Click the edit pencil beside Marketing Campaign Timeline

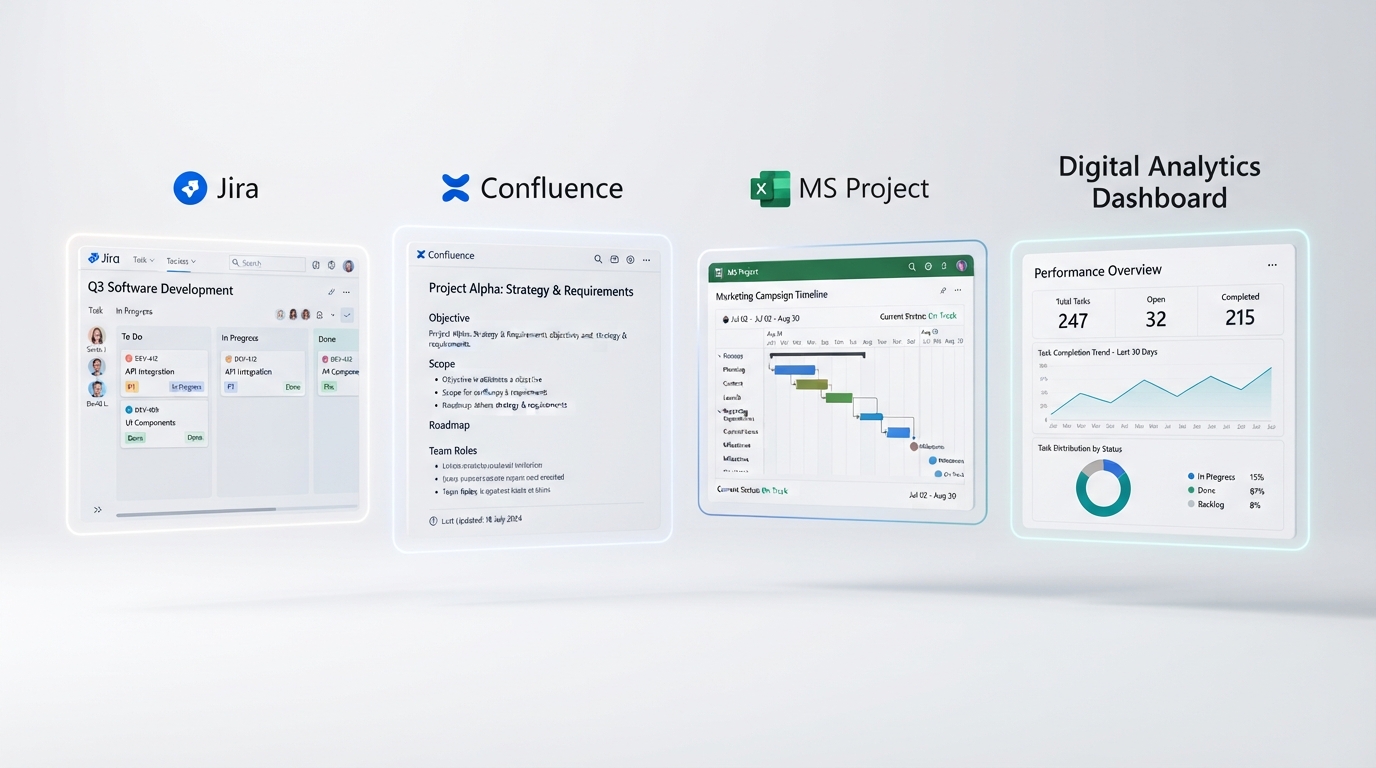943,291
